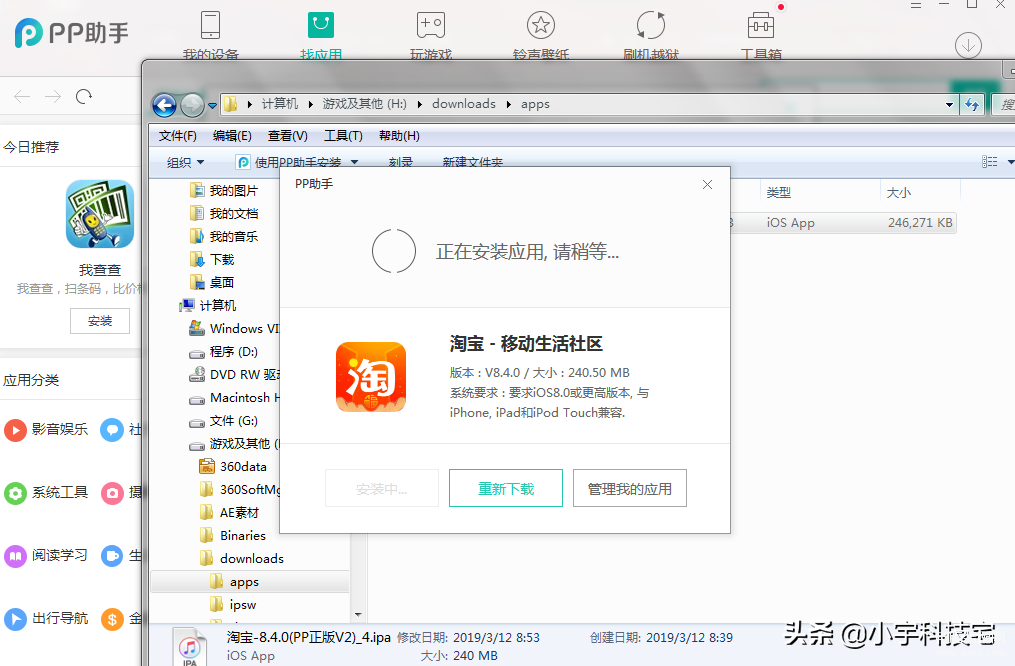The height and width of the screenshot is (666, 1015).
Task: Open the 帮助(H) menu
Action: pyautogui.click(x=399, y=136)
